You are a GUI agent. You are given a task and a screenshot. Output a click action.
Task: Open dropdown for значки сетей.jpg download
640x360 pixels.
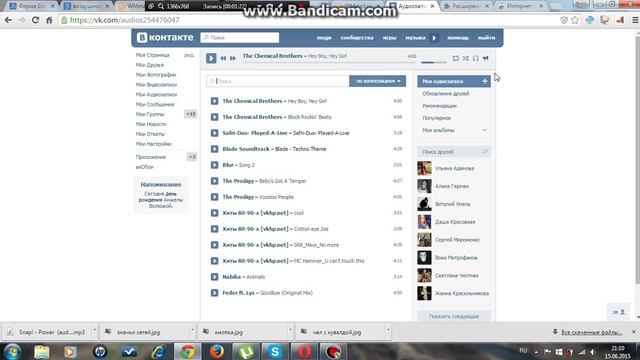click(192, 331)
